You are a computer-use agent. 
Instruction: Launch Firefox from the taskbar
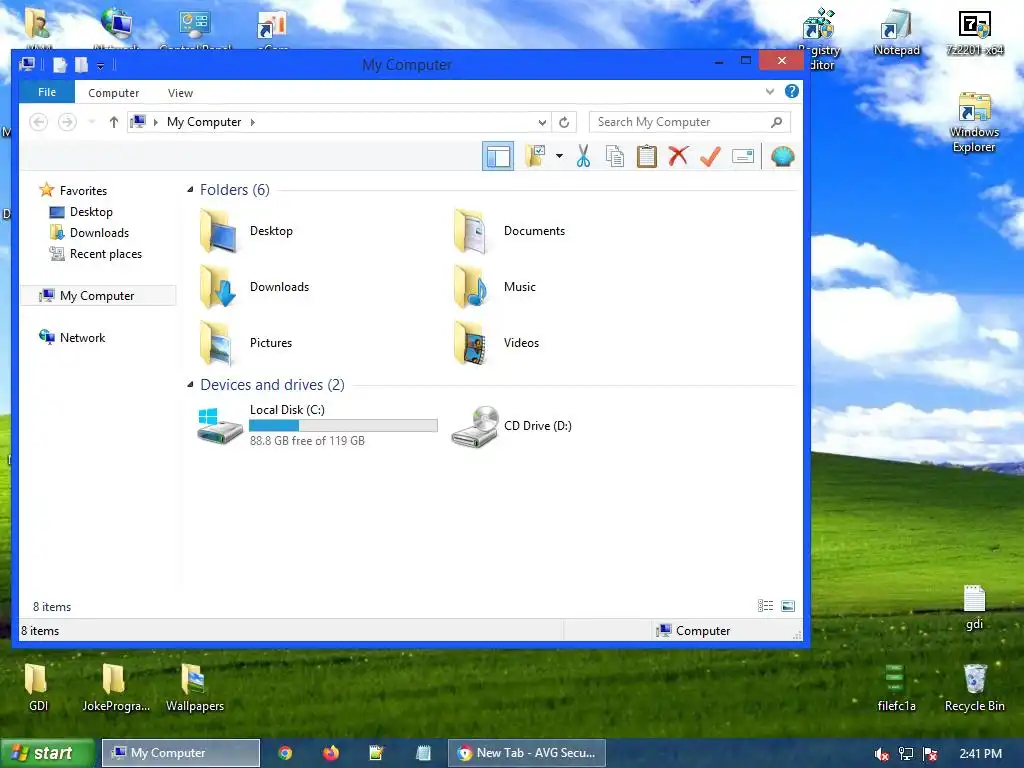(331, 753)
